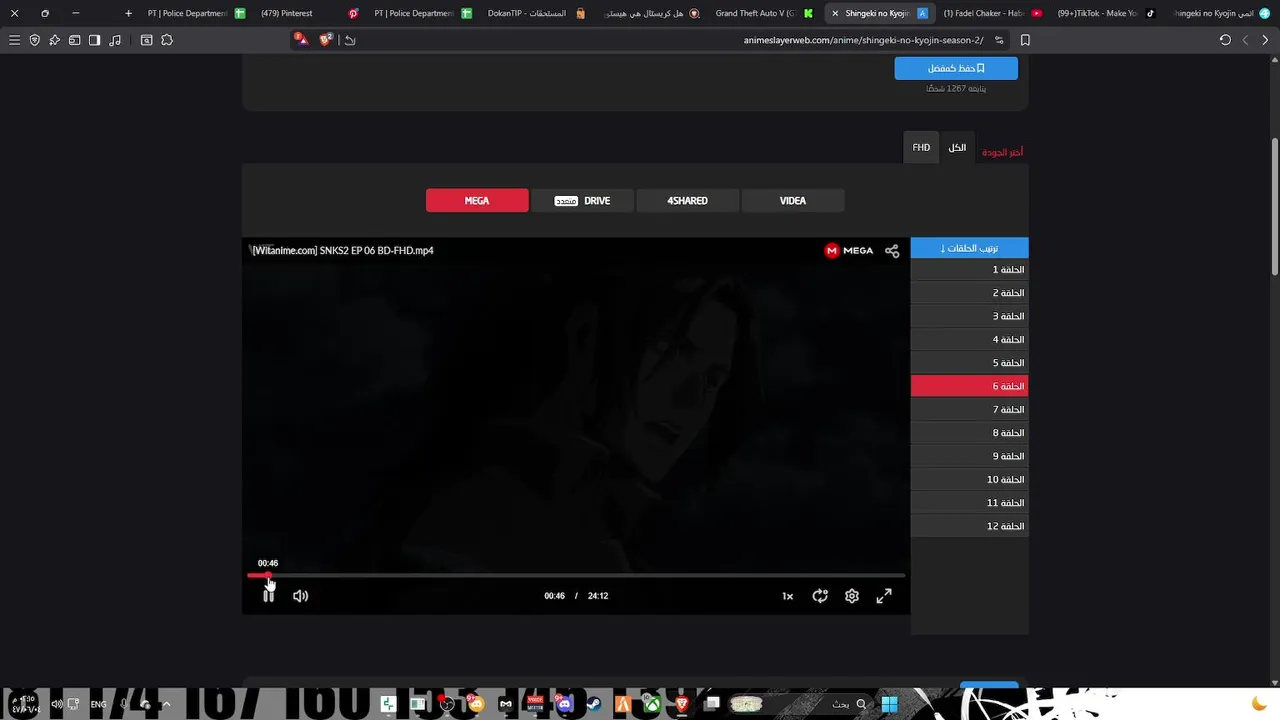Open episode الحلقة 7

pos(969,410)
